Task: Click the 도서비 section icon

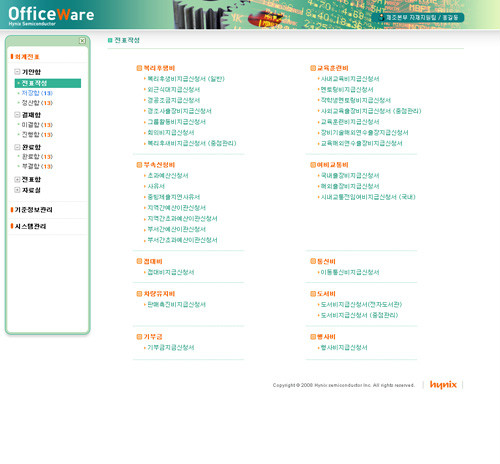Action: 313,294
